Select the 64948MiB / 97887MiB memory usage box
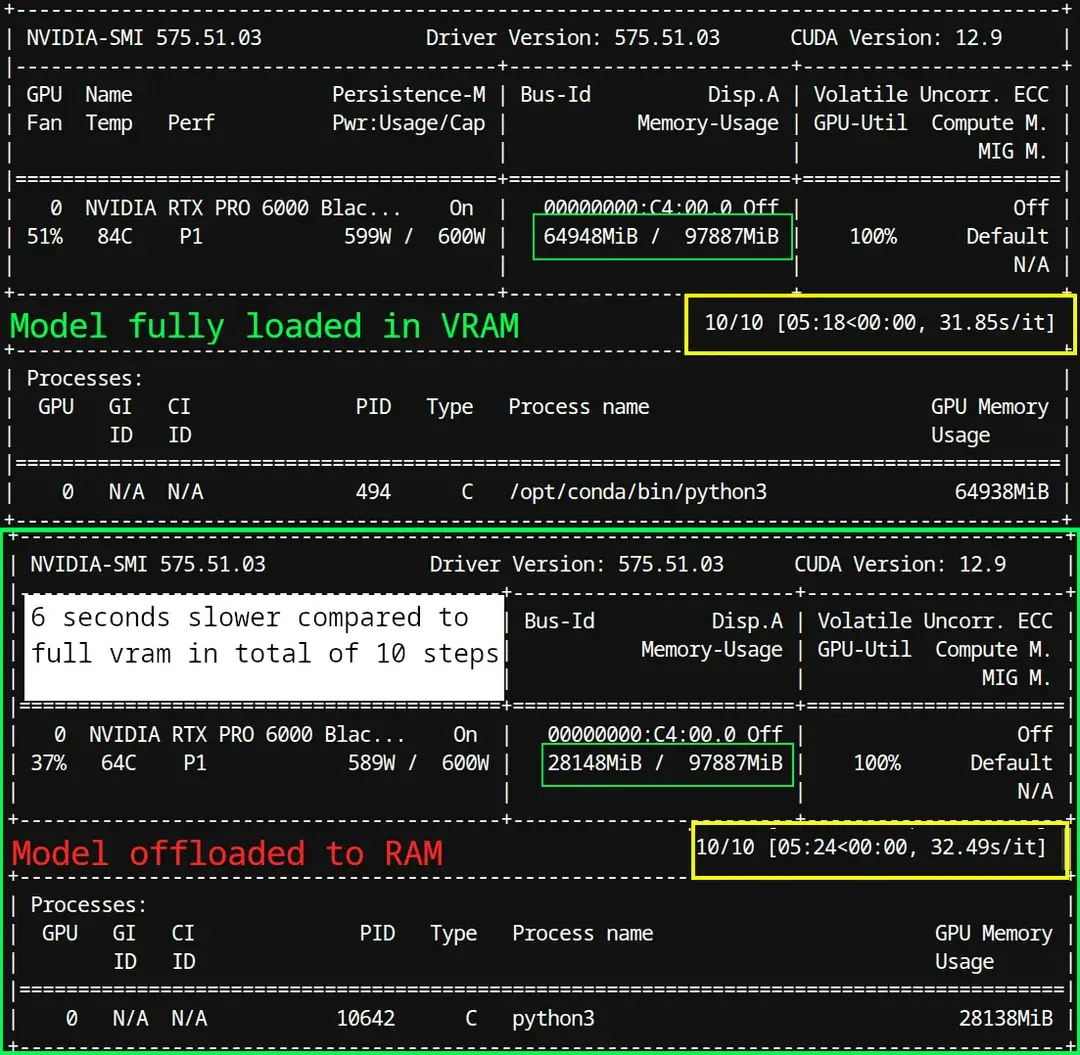This screenshot has height=1055, width=1080. [662, 237]
